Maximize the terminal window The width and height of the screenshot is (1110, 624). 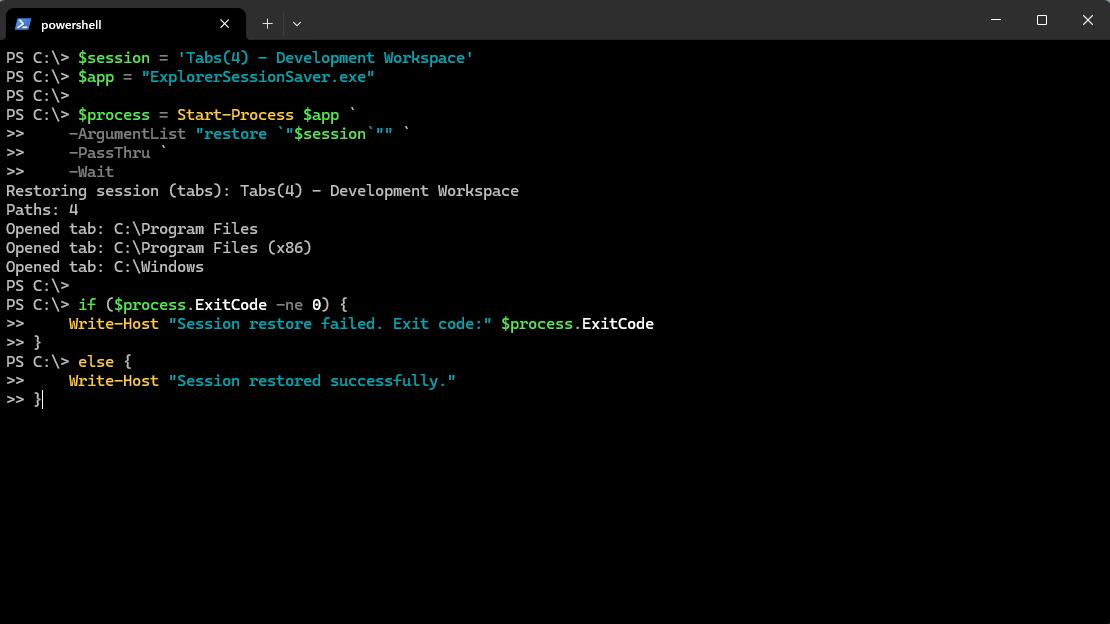click(x=1042, y=20)
